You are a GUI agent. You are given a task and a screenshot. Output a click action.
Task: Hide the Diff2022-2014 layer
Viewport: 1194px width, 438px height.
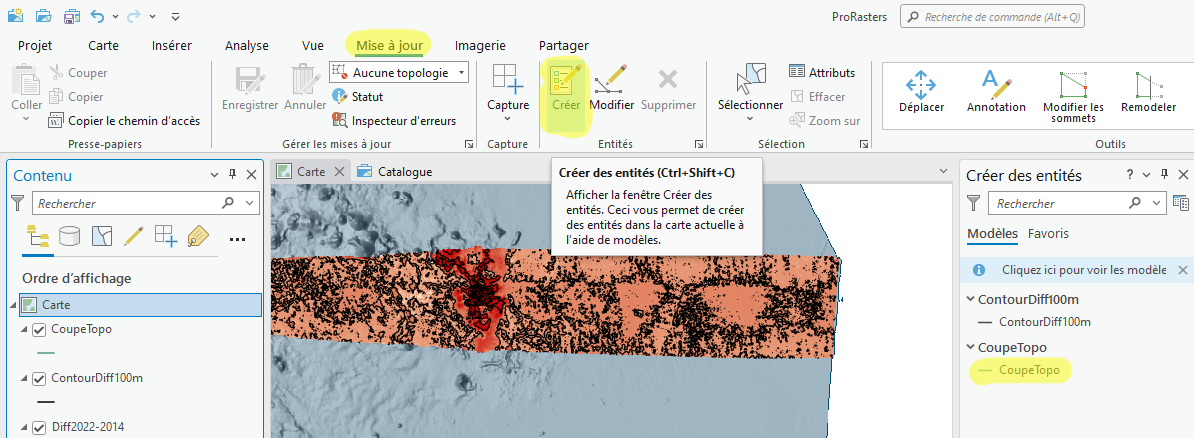coord(40,427)
